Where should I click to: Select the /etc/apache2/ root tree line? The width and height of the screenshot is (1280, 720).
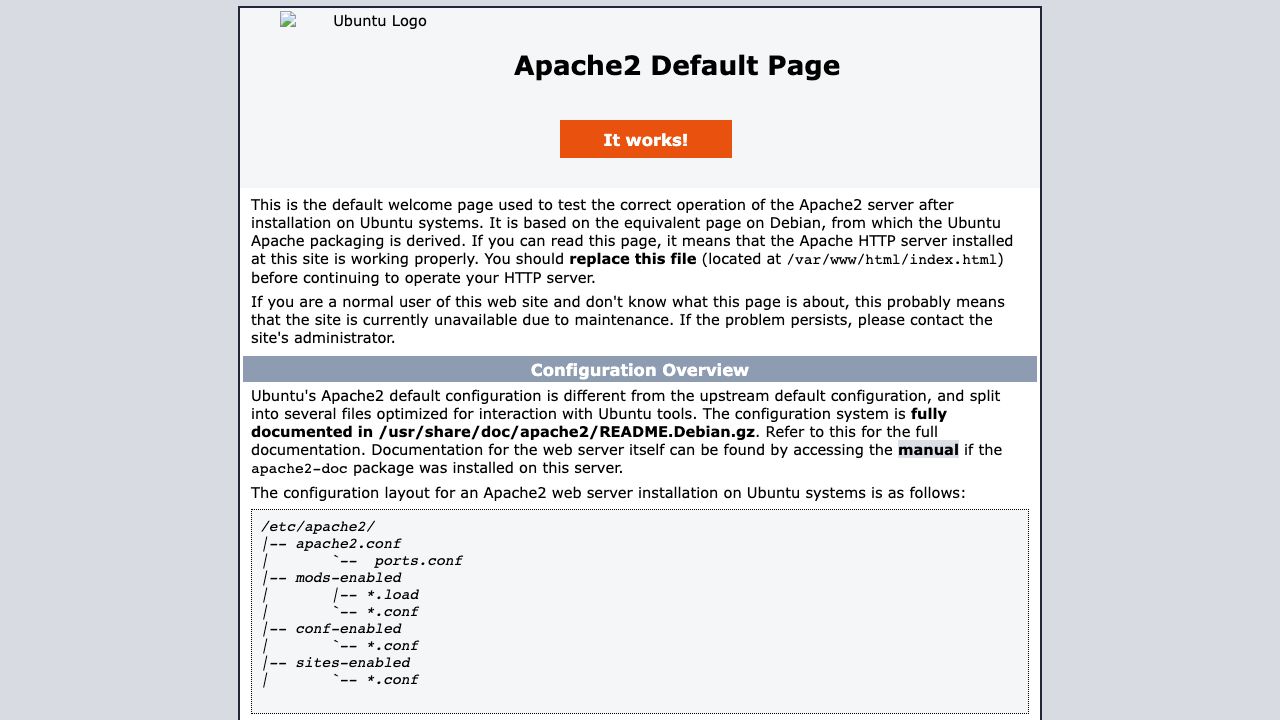tap(318, 527)
